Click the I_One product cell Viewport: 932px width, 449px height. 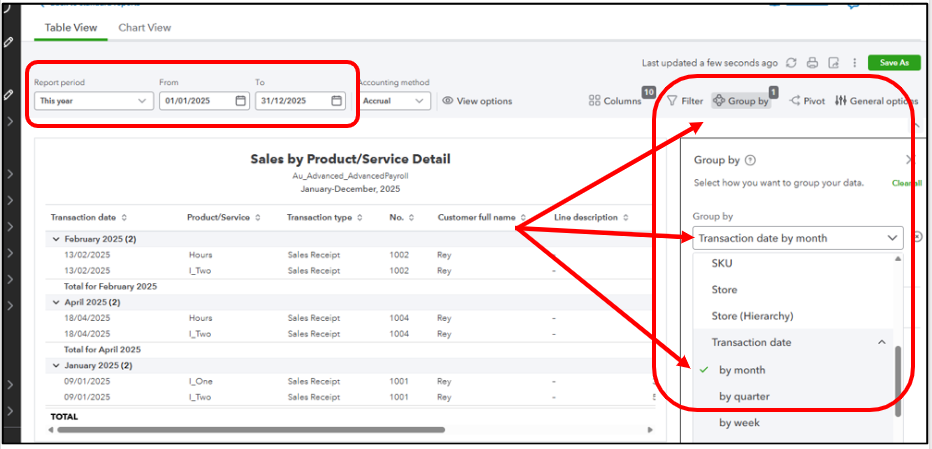tap(201, 381)
